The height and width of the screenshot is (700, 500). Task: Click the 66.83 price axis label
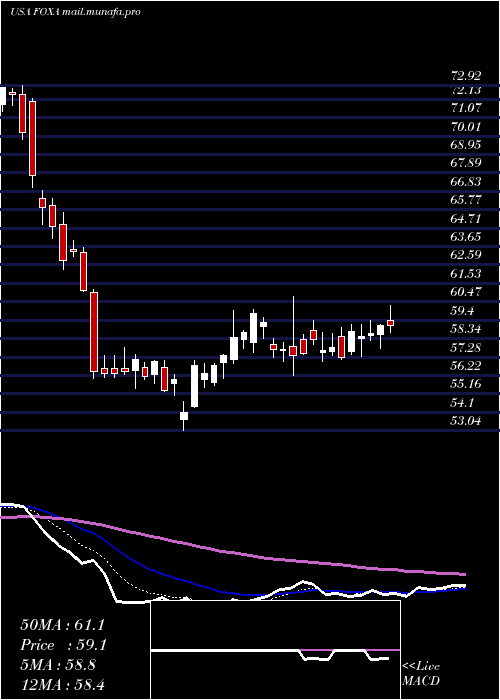466,182
